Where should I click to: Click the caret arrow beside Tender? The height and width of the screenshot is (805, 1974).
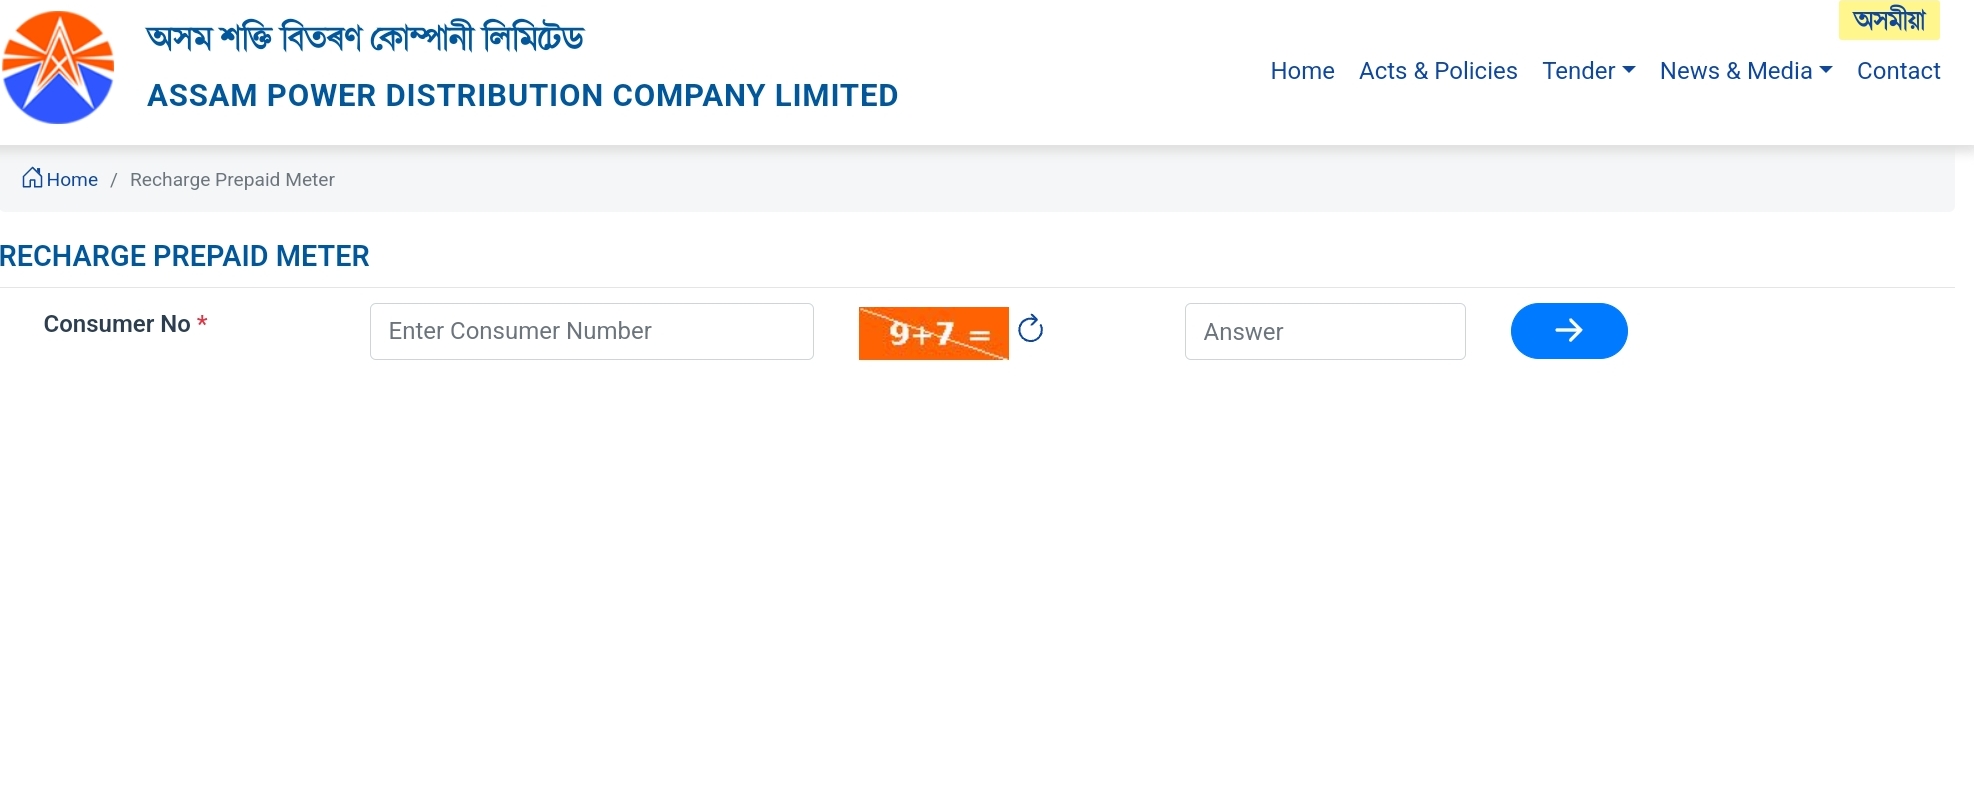pyautogui.click(x=1629, y=70)
